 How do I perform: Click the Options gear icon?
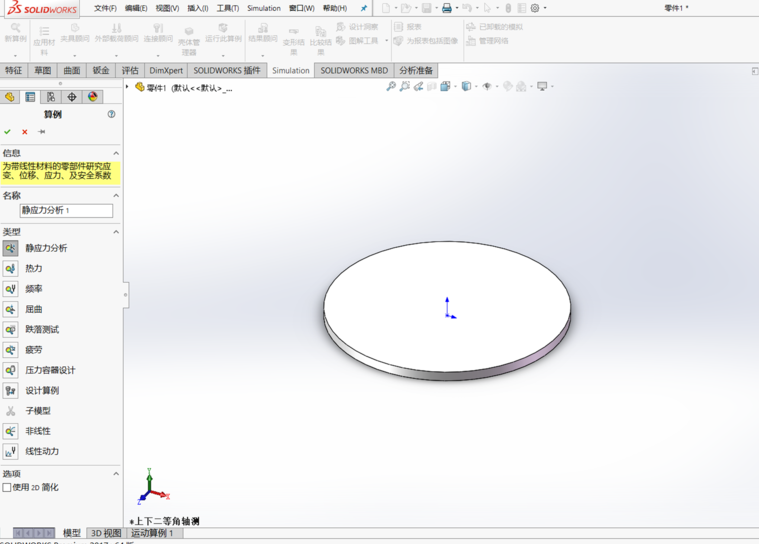click(535, 8)
